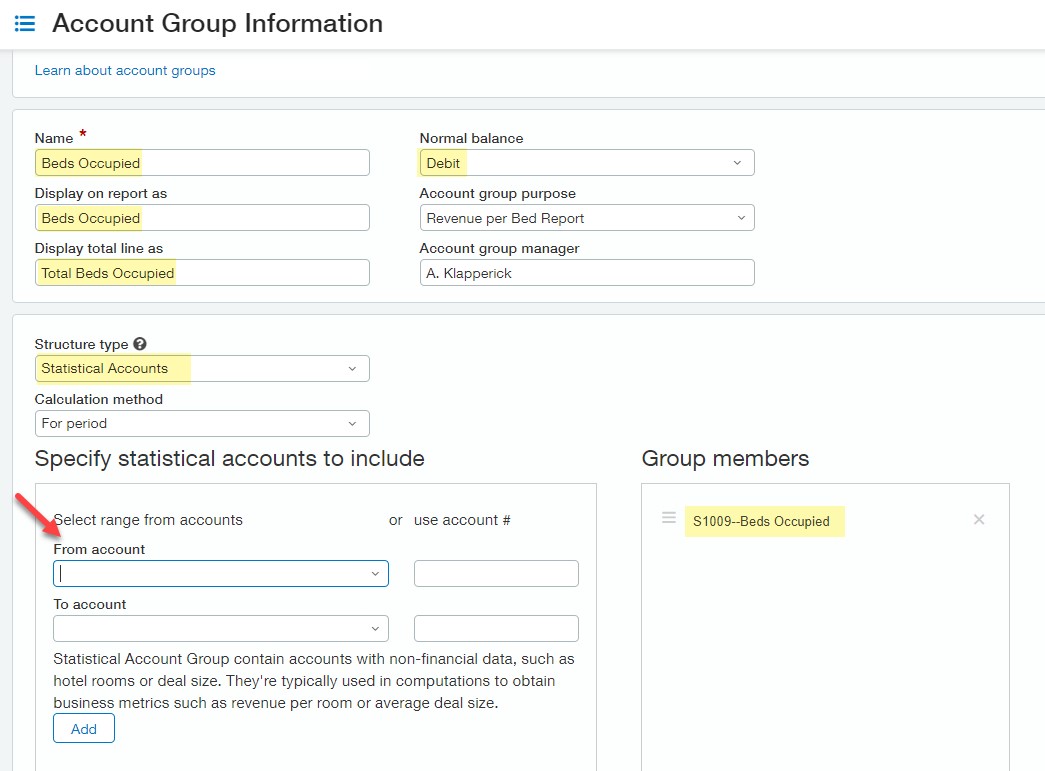This screenshot has width=1045, height=771.
Task: Click the Account Group Information page title
Action: tap(217, 23)
